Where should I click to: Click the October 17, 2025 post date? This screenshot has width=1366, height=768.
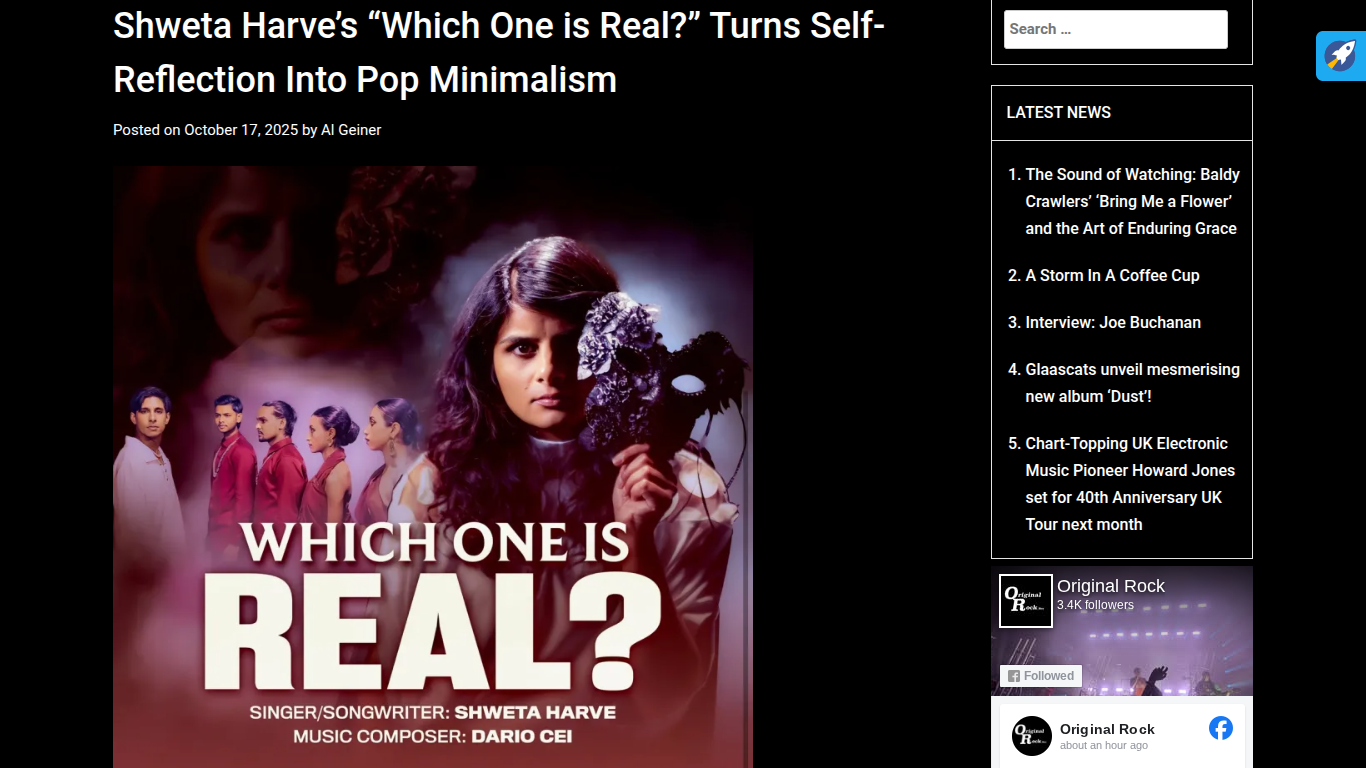point(241,130)
